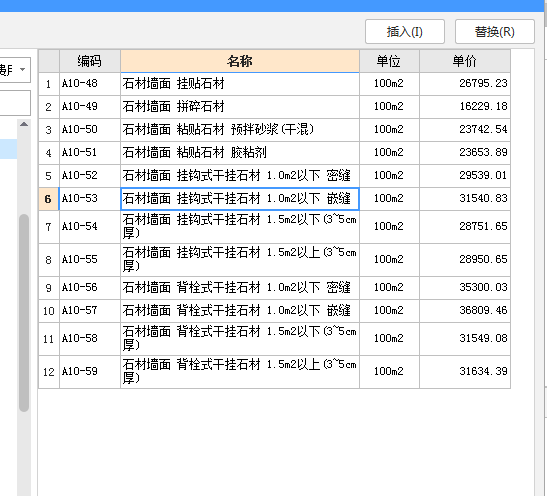Image resolution: width=547 pixels, height=496 pixels.
Task: Select row number 12 header
Action: [x=48, y=372]
